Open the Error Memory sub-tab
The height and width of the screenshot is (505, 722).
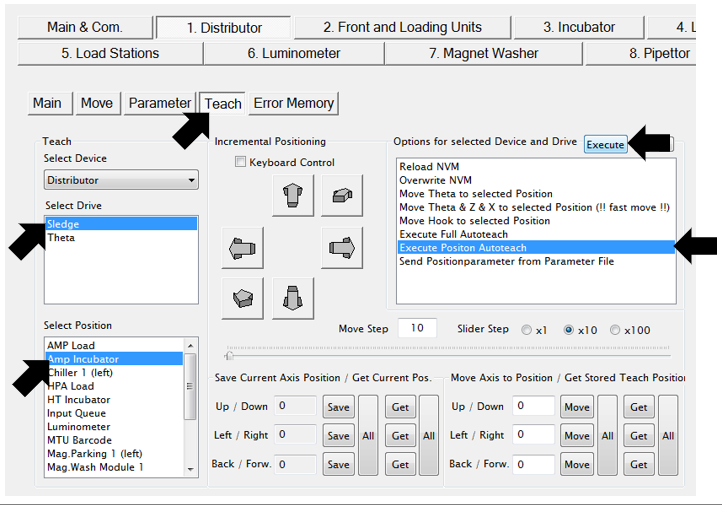[x=294, y=103]
